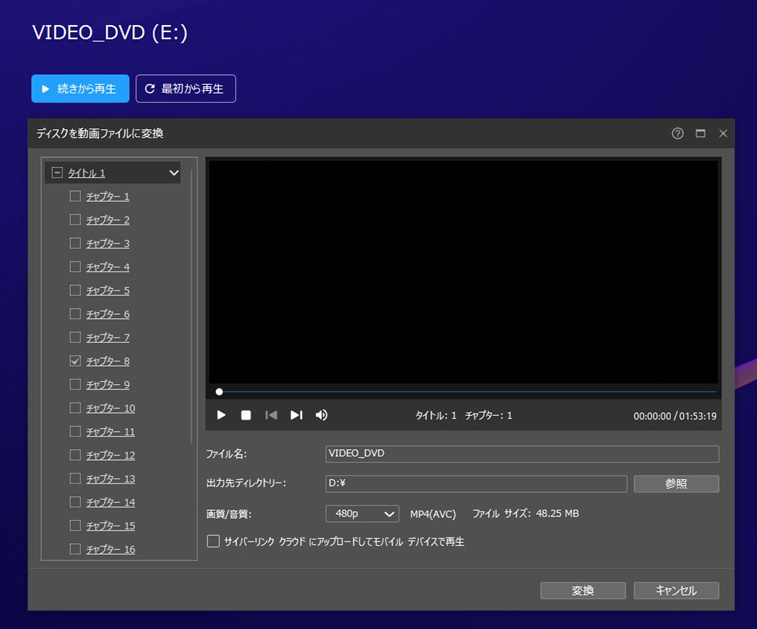Click the 参照 browse button
The image size is (757, 629).
(x=676, y=484)
